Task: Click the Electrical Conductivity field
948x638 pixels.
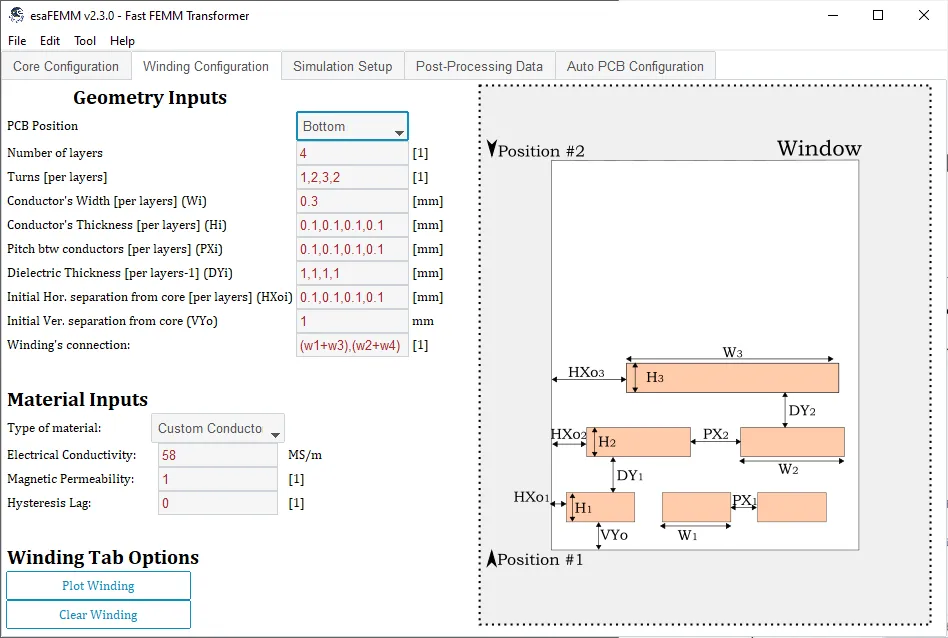Action: [218, 455]
